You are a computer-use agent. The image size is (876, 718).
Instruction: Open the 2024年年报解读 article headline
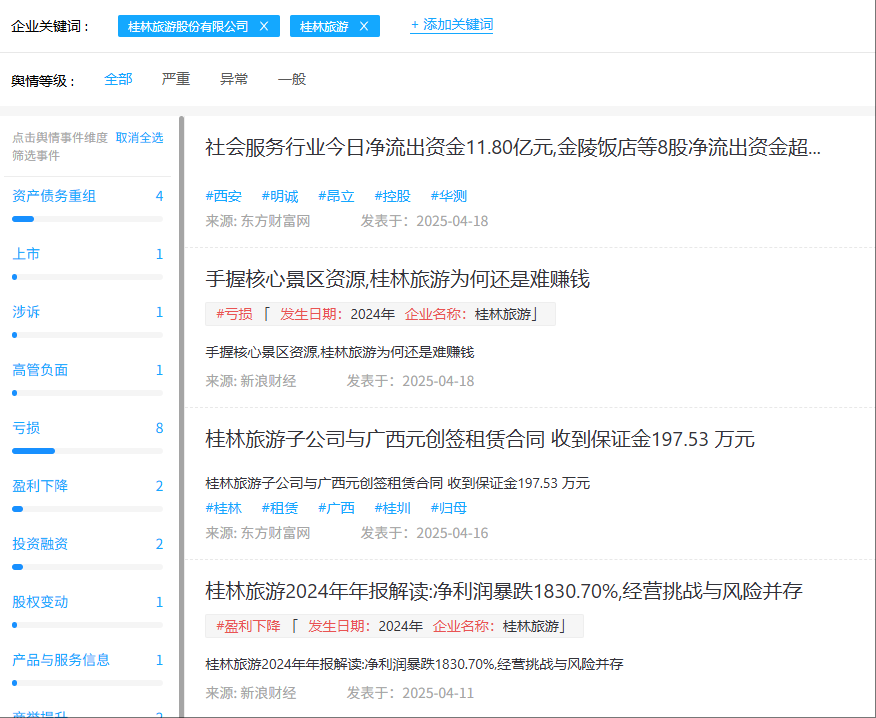(x=503, y=591)
